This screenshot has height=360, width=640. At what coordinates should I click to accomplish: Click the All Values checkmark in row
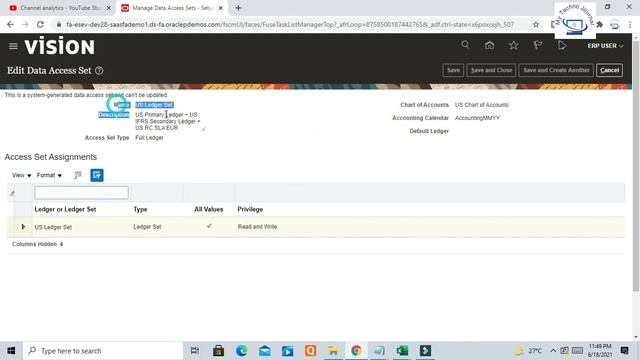pyautogui.click(x=209, y=226)
